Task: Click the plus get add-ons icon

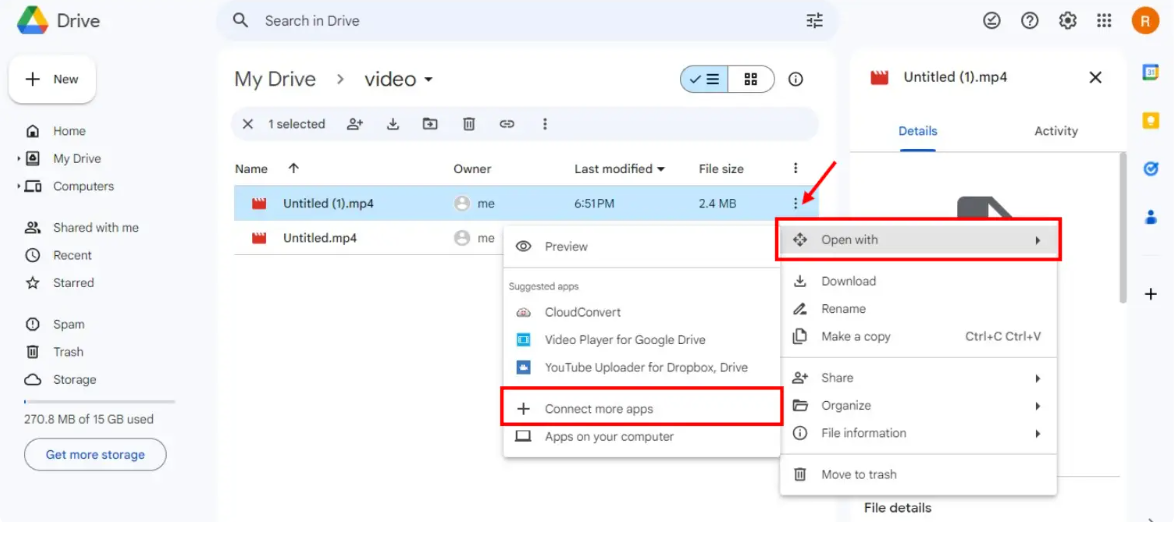Action: coord(1151,294)
